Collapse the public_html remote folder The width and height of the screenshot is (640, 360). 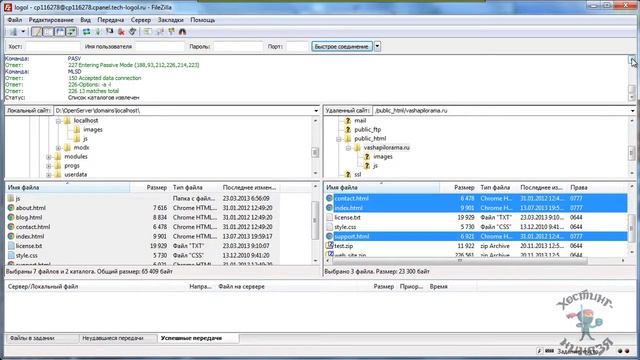pos(338,139)
